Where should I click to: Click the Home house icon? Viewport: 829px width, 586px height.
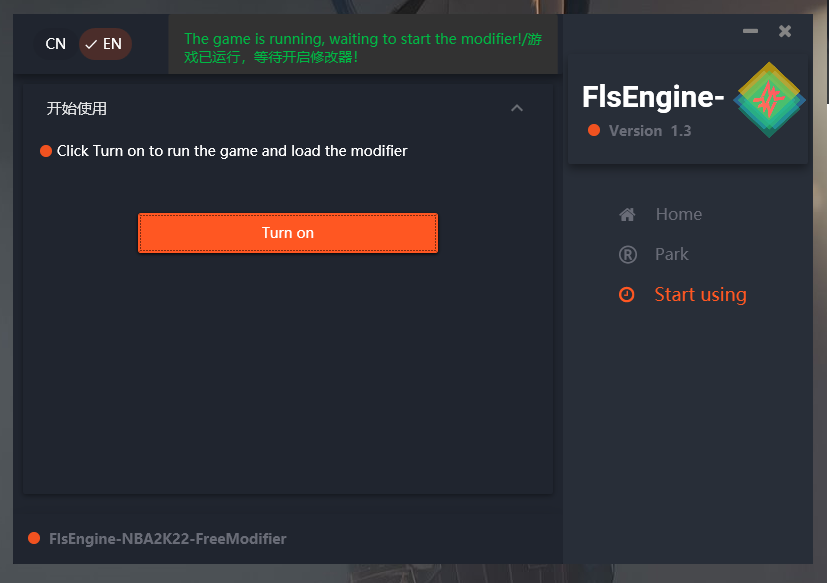(x=627, y=214)
